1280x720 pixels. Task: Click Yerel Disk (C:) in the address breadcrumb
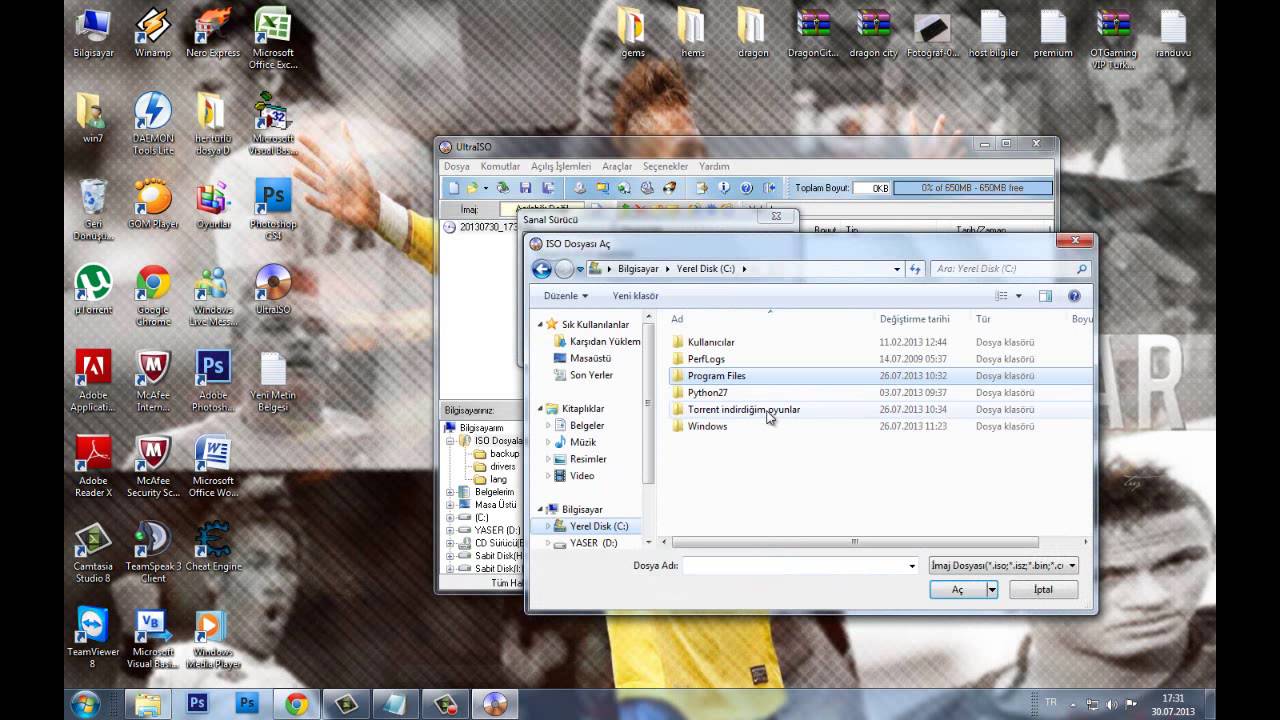click(705, 269)
